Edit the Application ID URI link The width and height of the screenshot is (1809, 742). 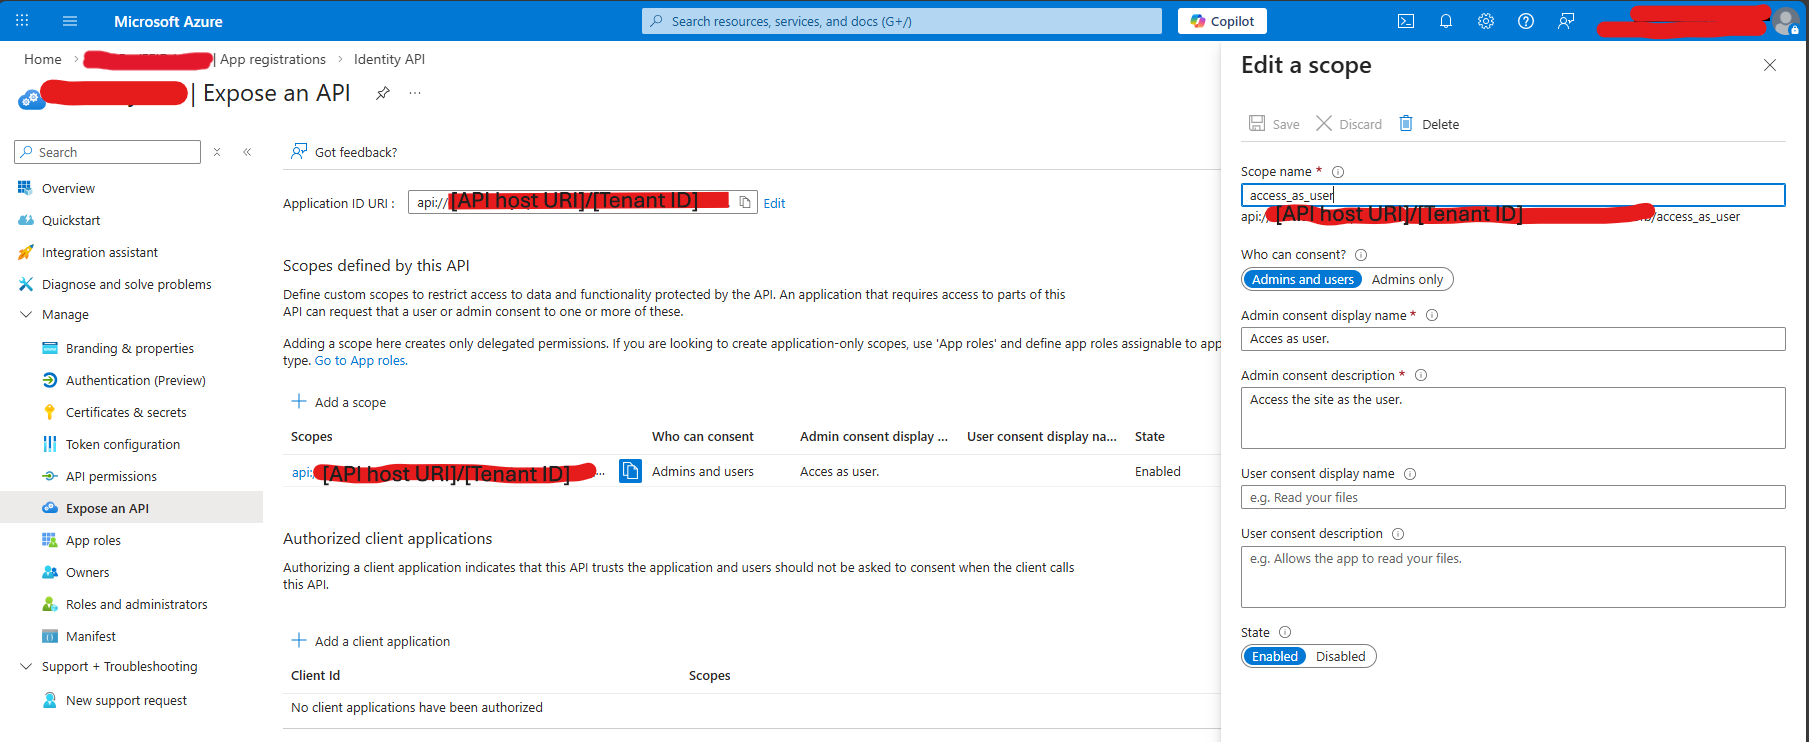(x=774, y=203)
